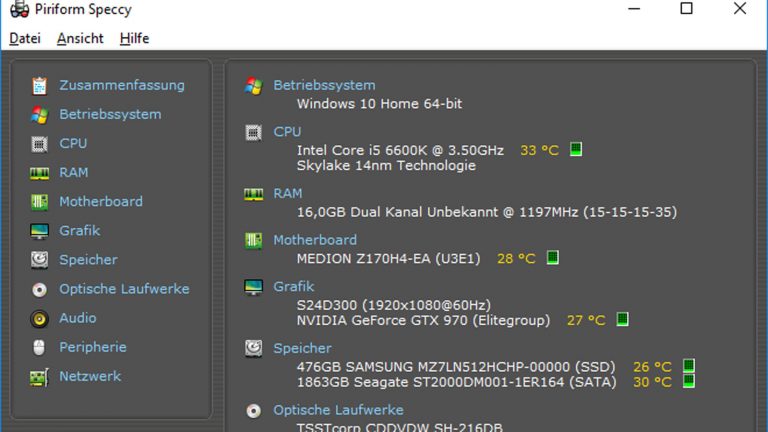The height and width of the screenshot is (432, 768).
Task: Open the Ansicht menu
Action: (80, 38)
